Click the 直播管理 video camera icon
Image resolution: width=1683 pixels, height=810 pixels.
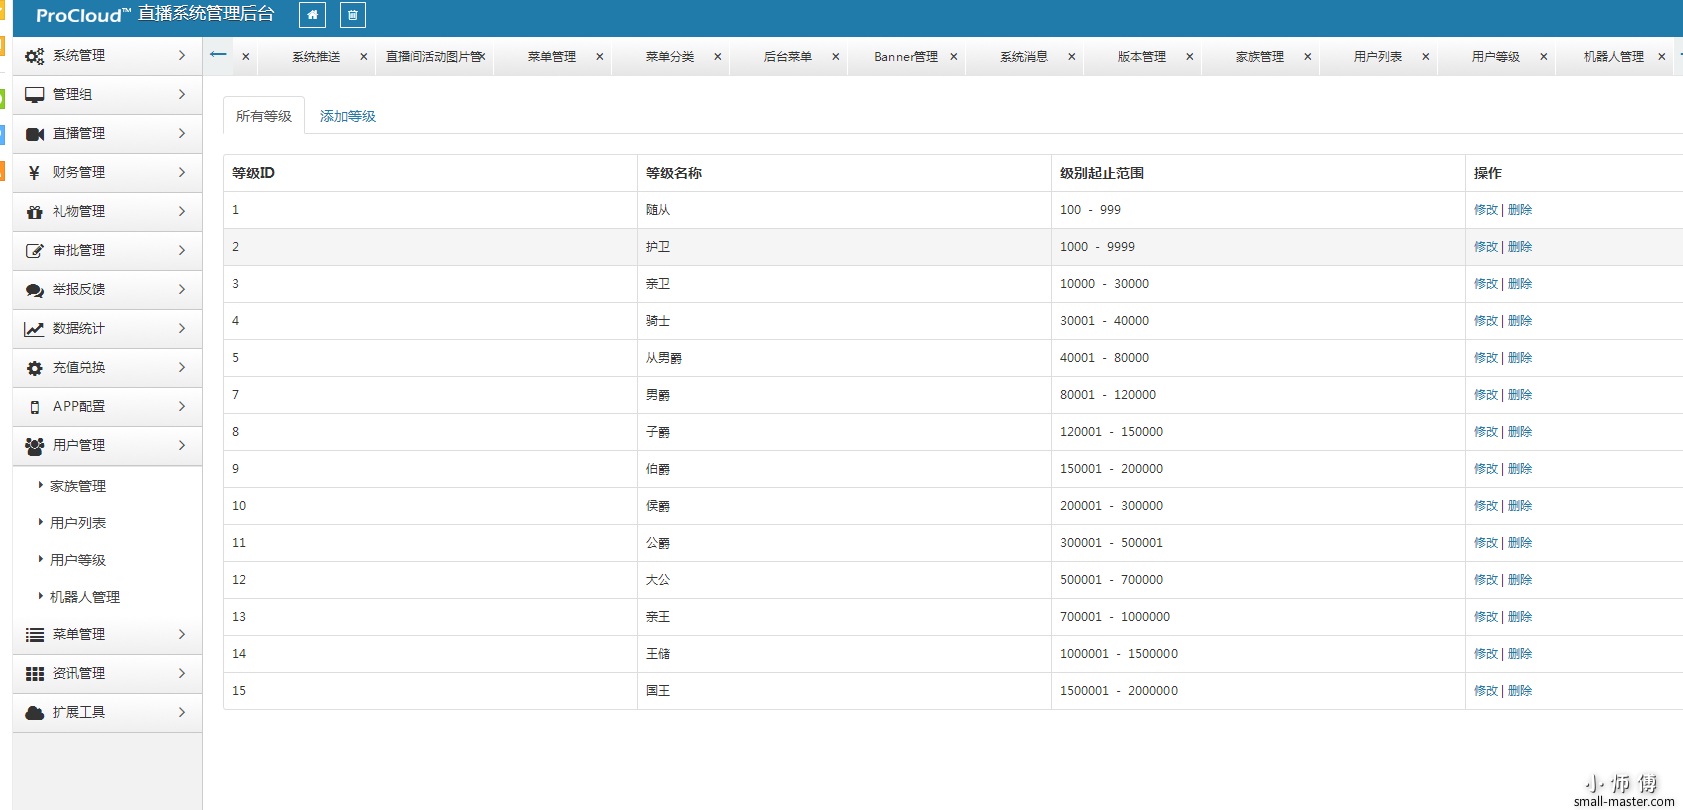point(34,134)
